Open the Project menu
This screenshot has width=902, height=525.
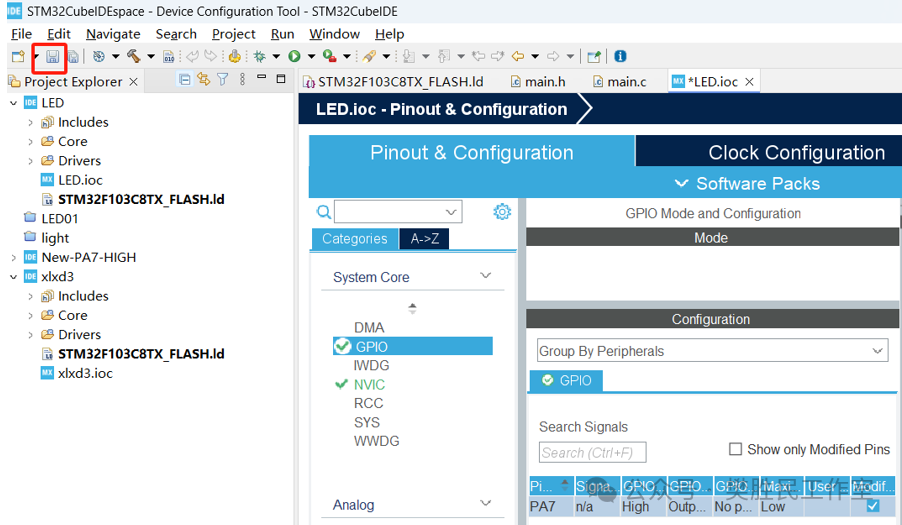234,34
